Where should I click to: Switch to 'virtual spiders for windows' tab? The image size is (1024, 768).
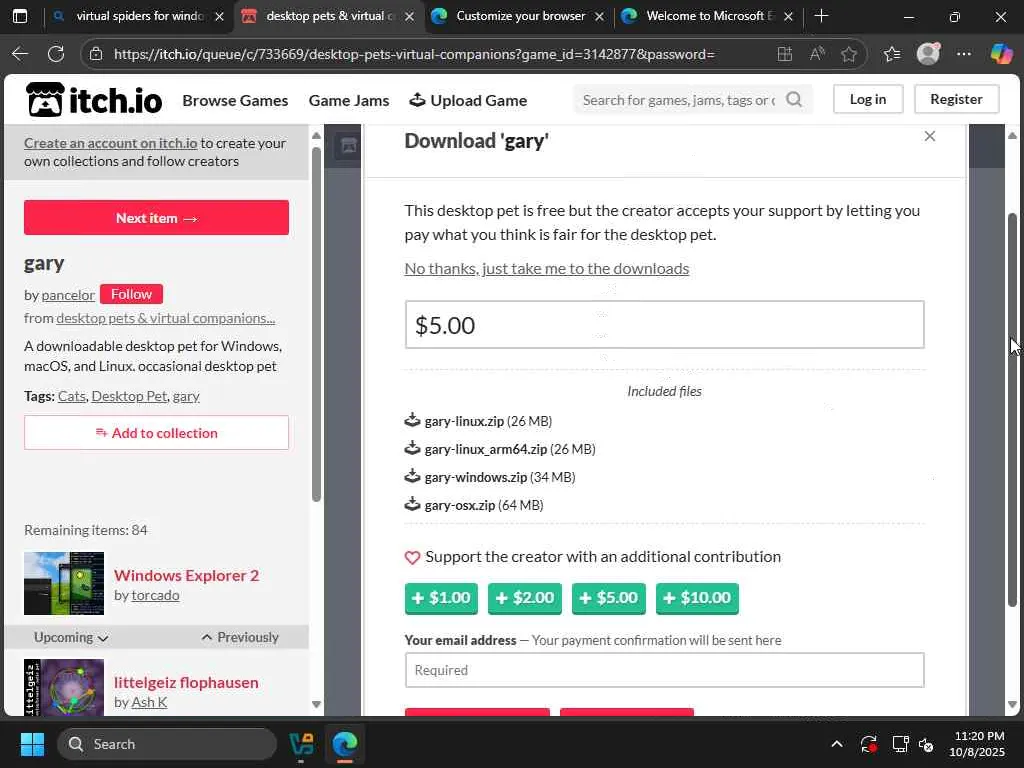tap(139, 16)
